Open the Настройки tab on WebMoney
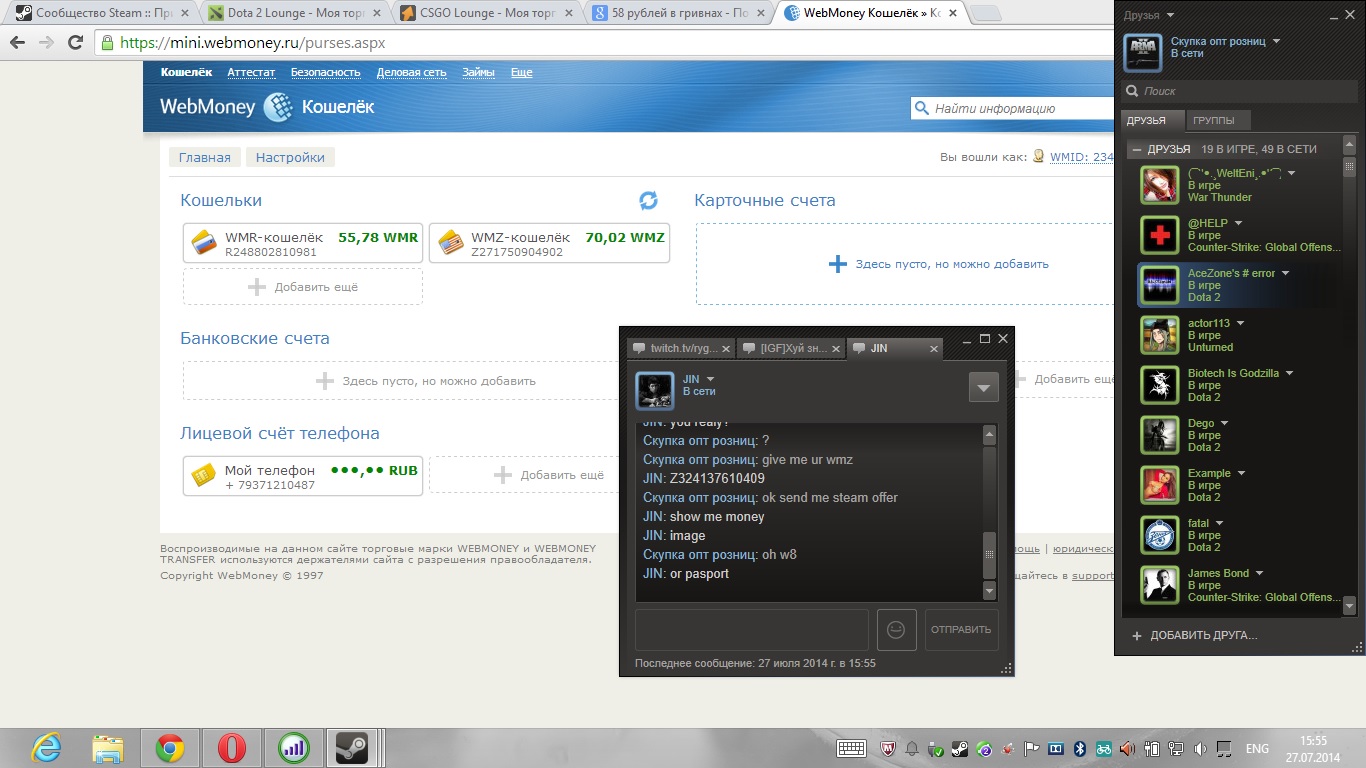Image resolution: width=1366 pixels, height=768 pixels. 290,157
